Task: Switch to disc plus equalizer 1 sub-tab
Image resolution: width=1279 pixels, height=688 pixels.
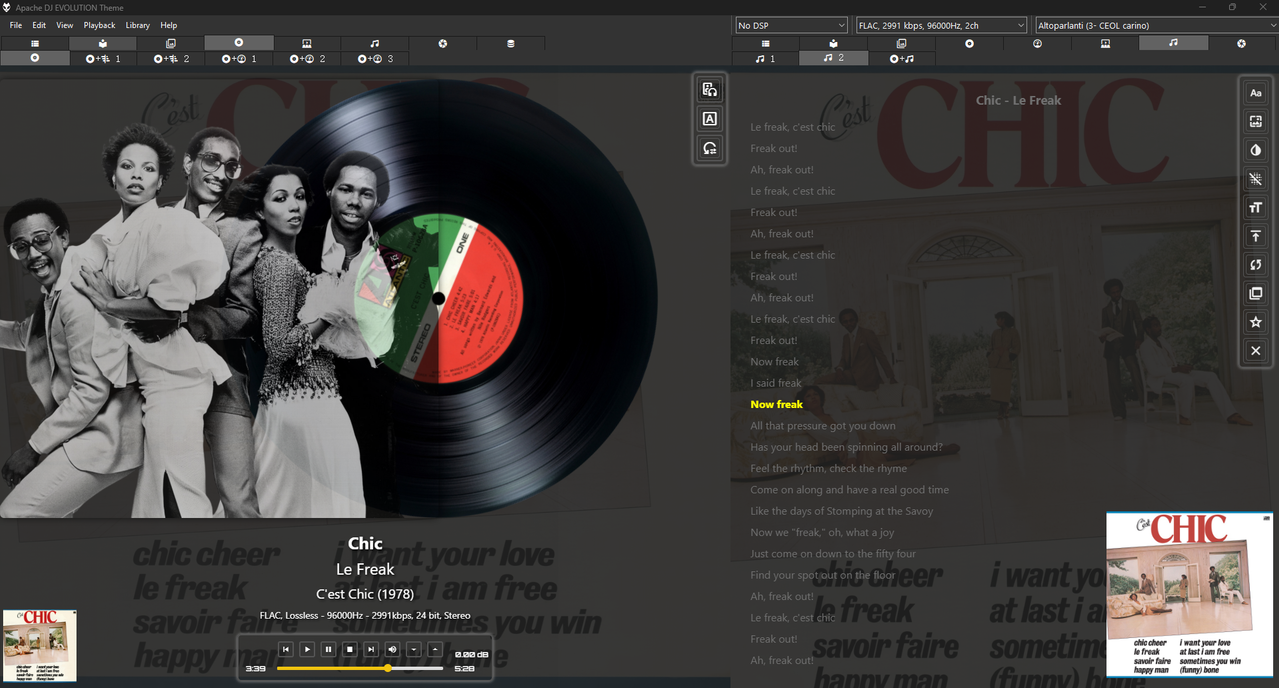Action: (103, 59)
